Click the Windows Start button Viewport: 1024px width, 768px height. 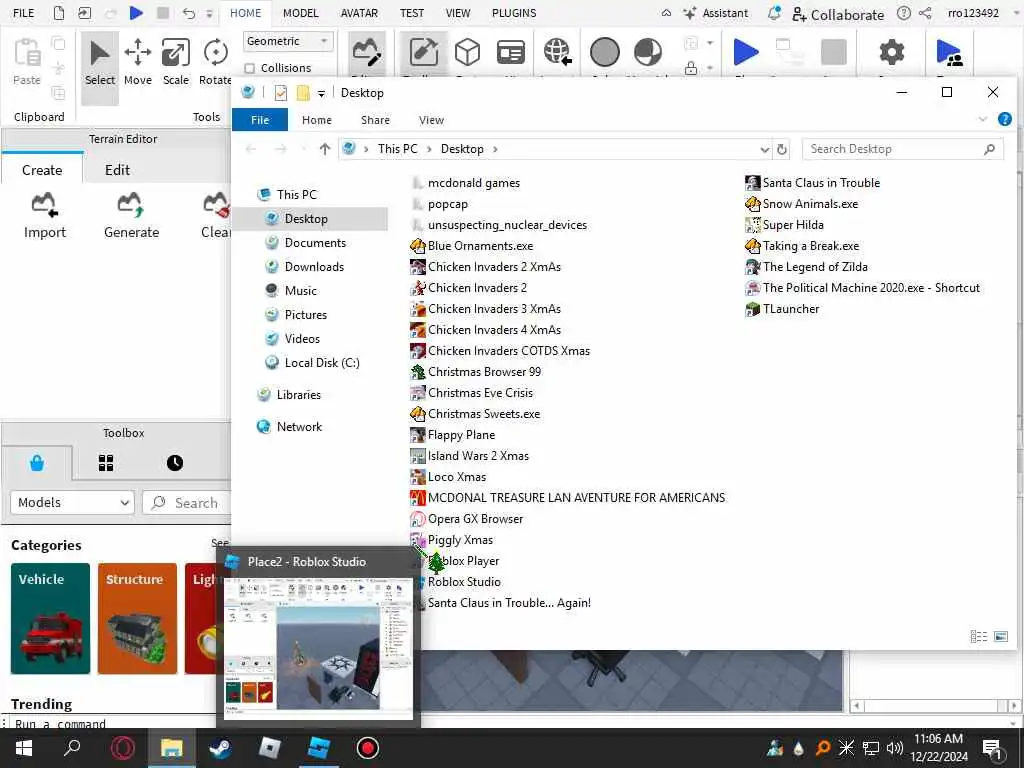click(24, 748)
